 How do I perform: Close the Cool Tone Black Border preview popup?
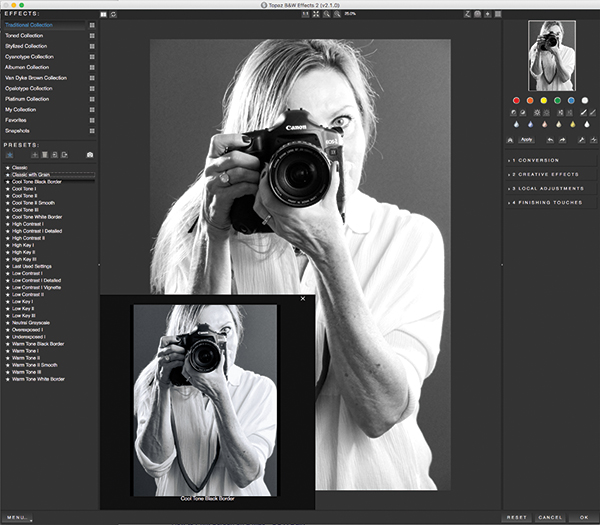[303, 298]
